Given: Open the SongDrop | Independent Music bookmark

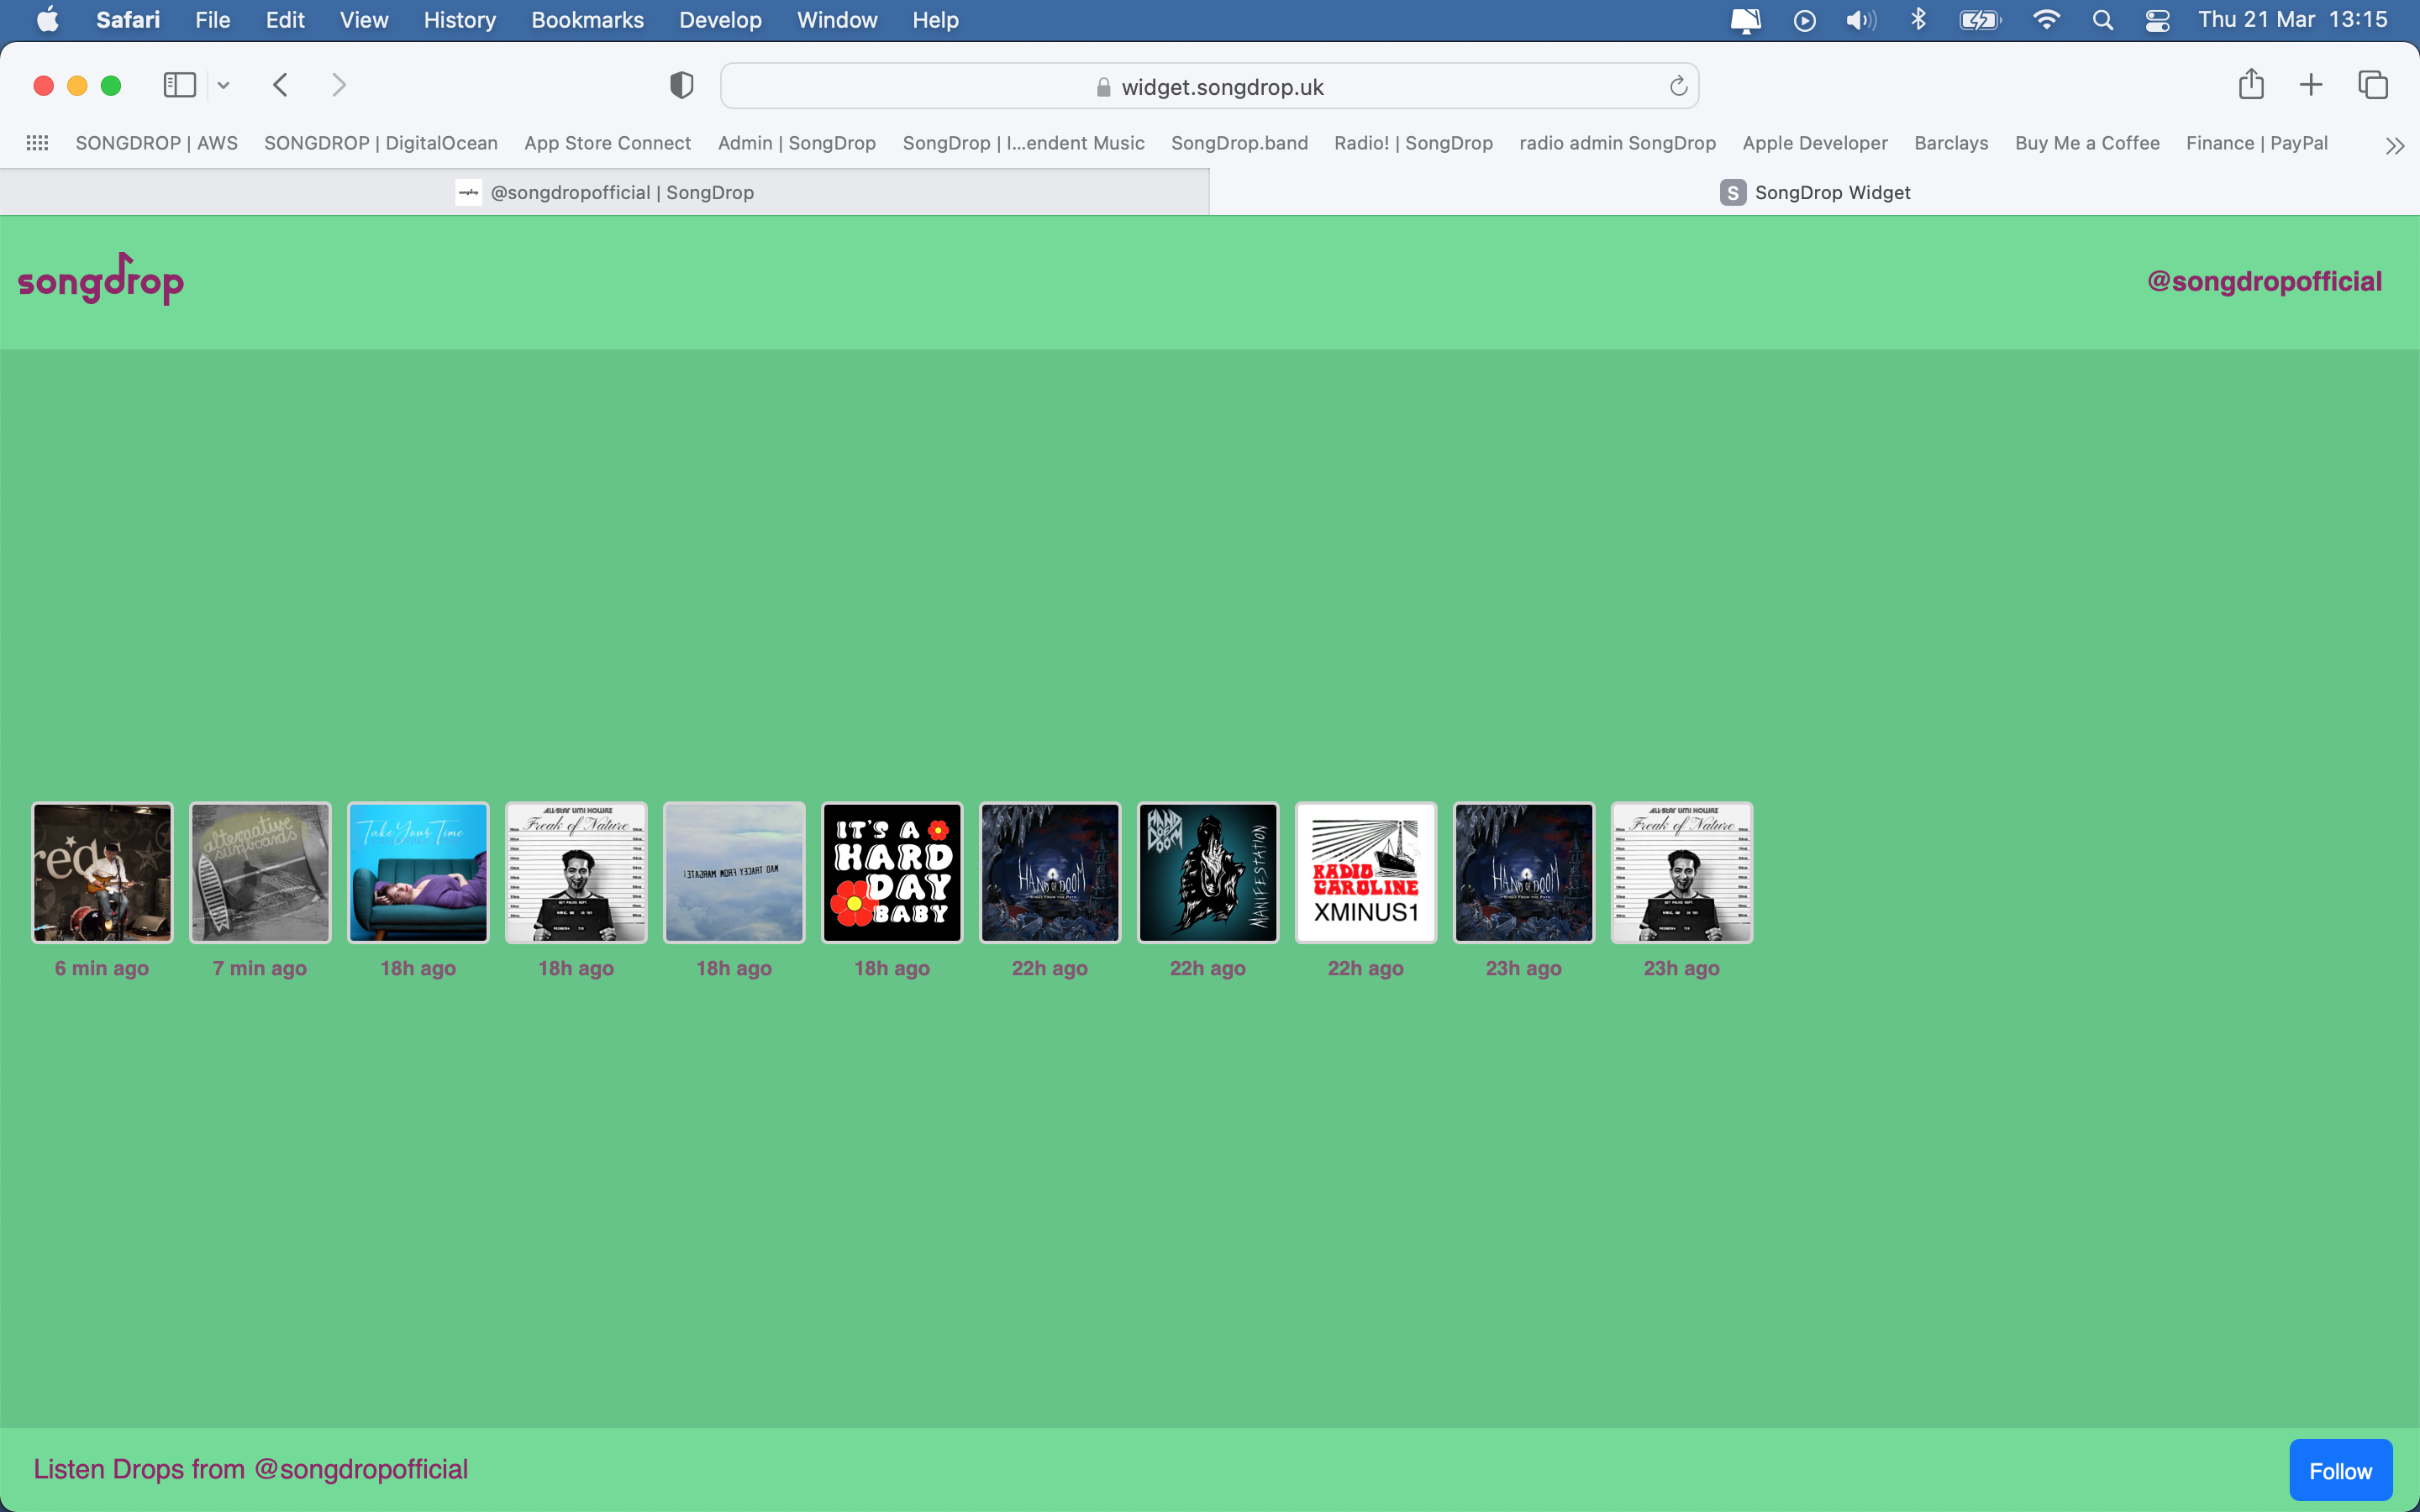Looking at the screenshot, I should (1023, 143).
